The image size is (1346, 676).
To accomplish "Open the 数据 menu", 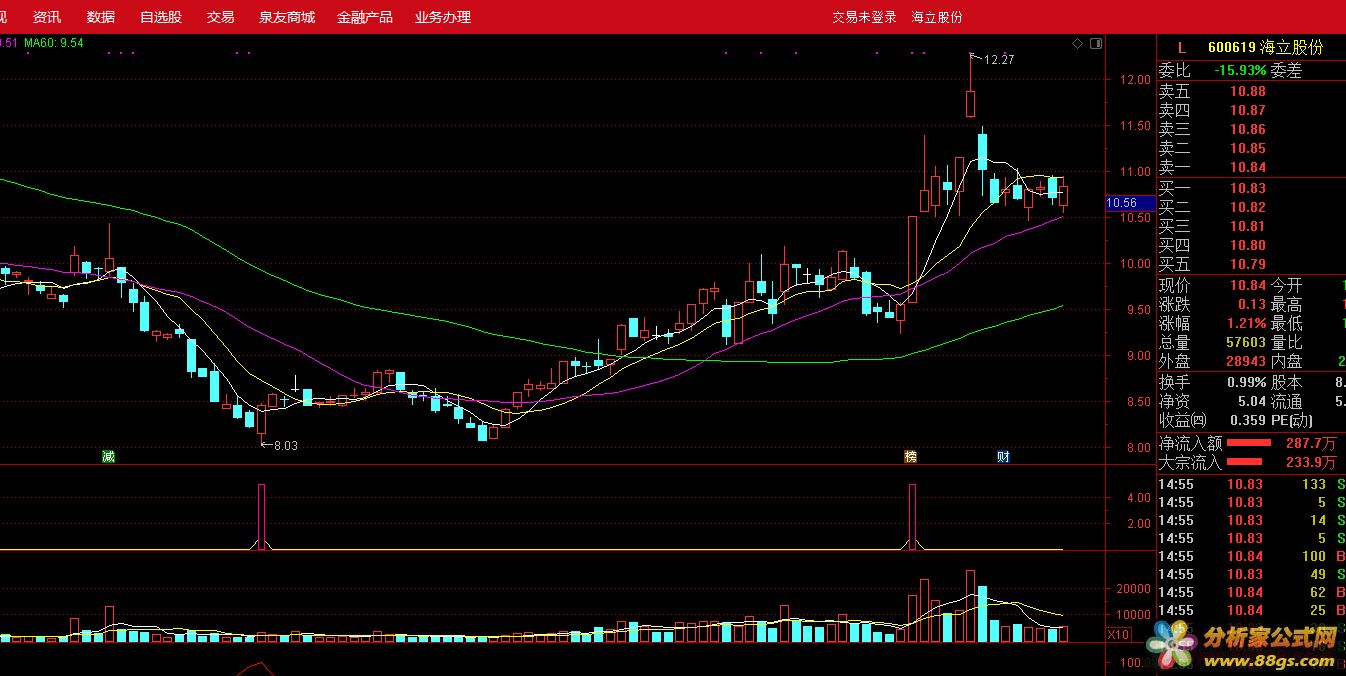I will point(101,17).
